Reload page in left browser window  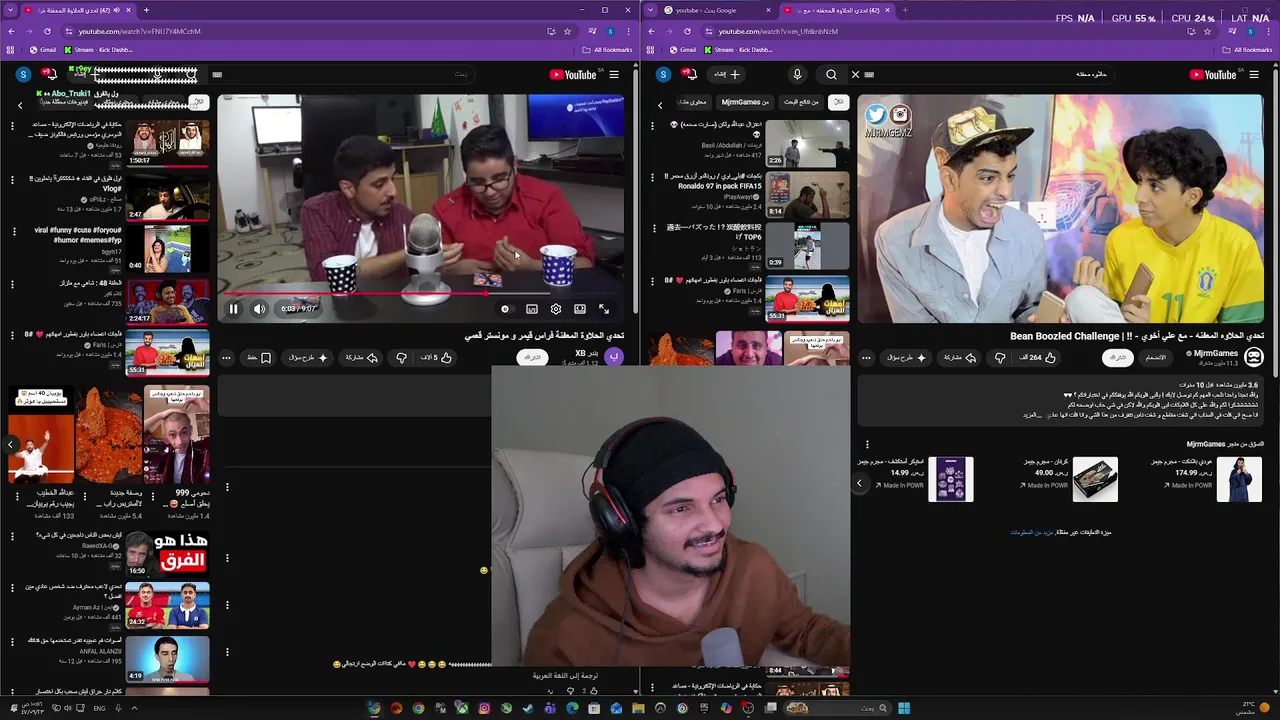coord(47,31)
